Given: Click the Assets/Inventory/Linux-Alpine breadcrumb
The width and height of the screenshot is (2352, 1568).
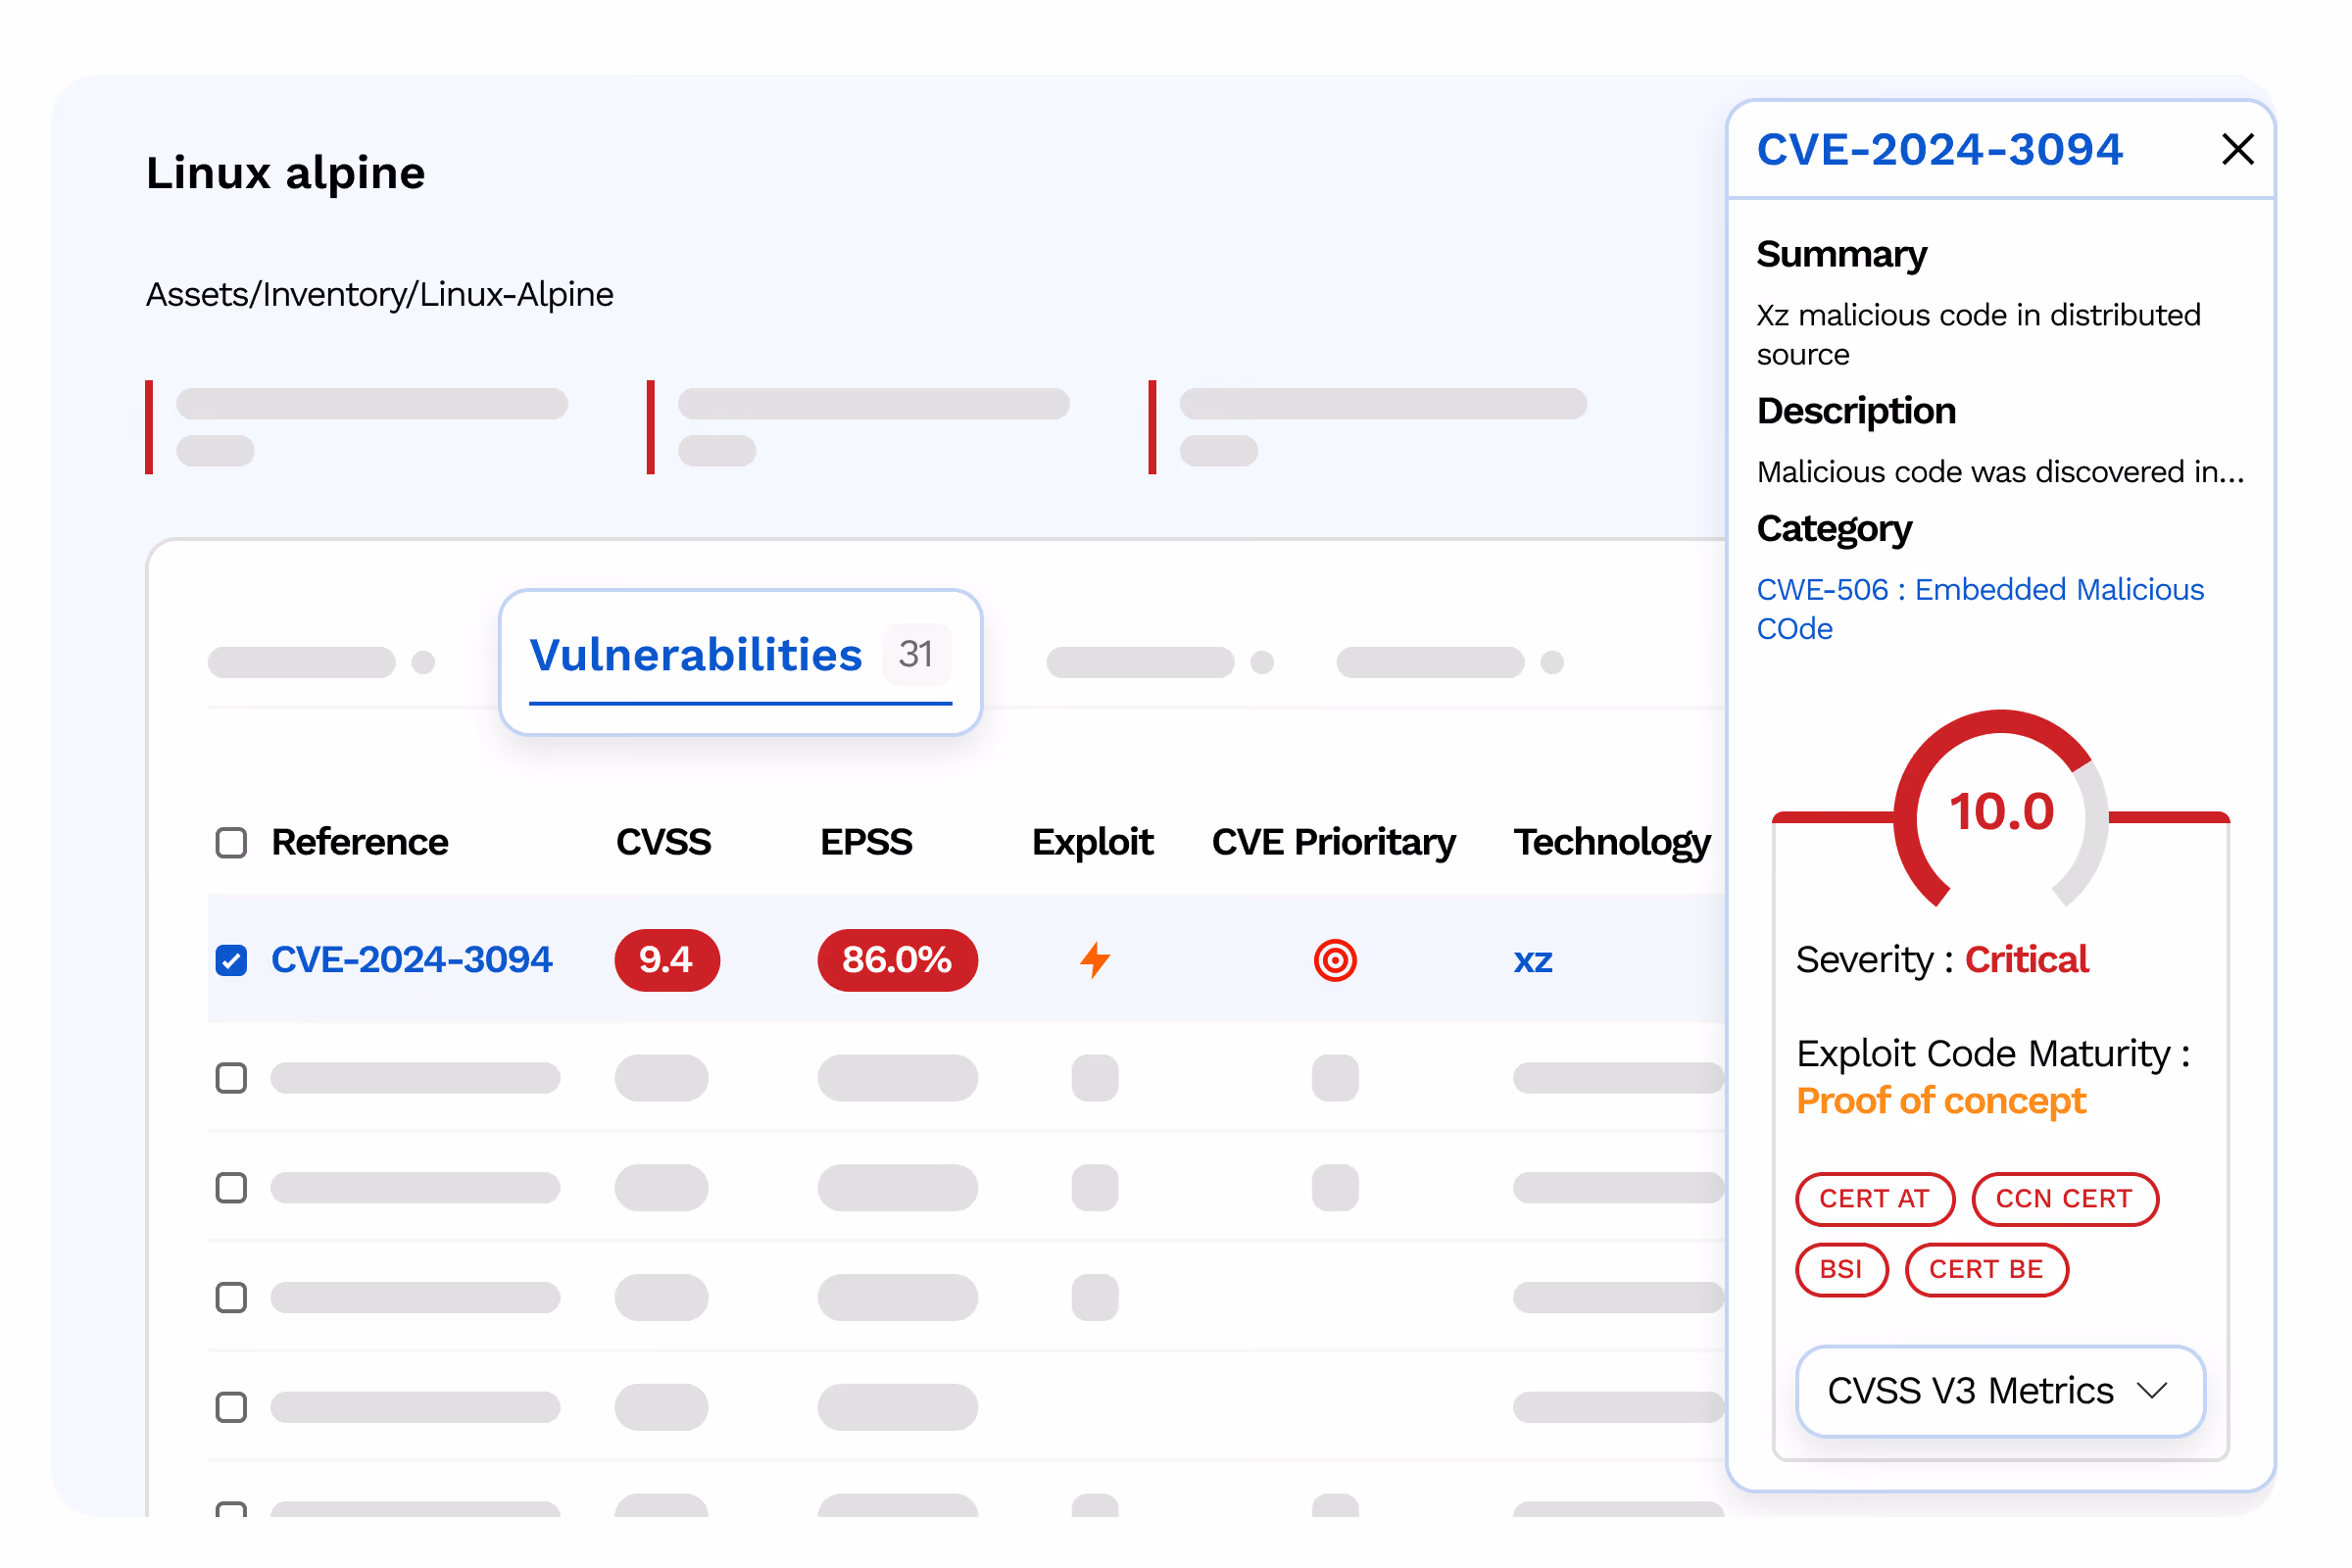Looking at the screenshot, I should [x=379, y=294].
